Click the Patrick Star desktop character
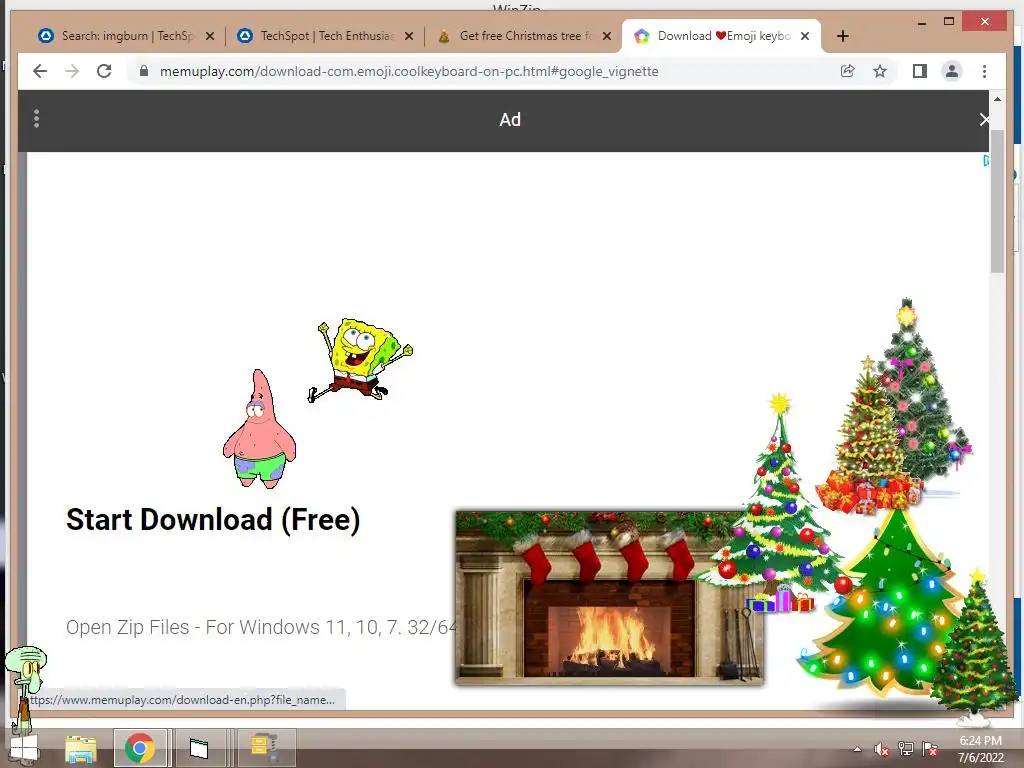 click(259, 429)
